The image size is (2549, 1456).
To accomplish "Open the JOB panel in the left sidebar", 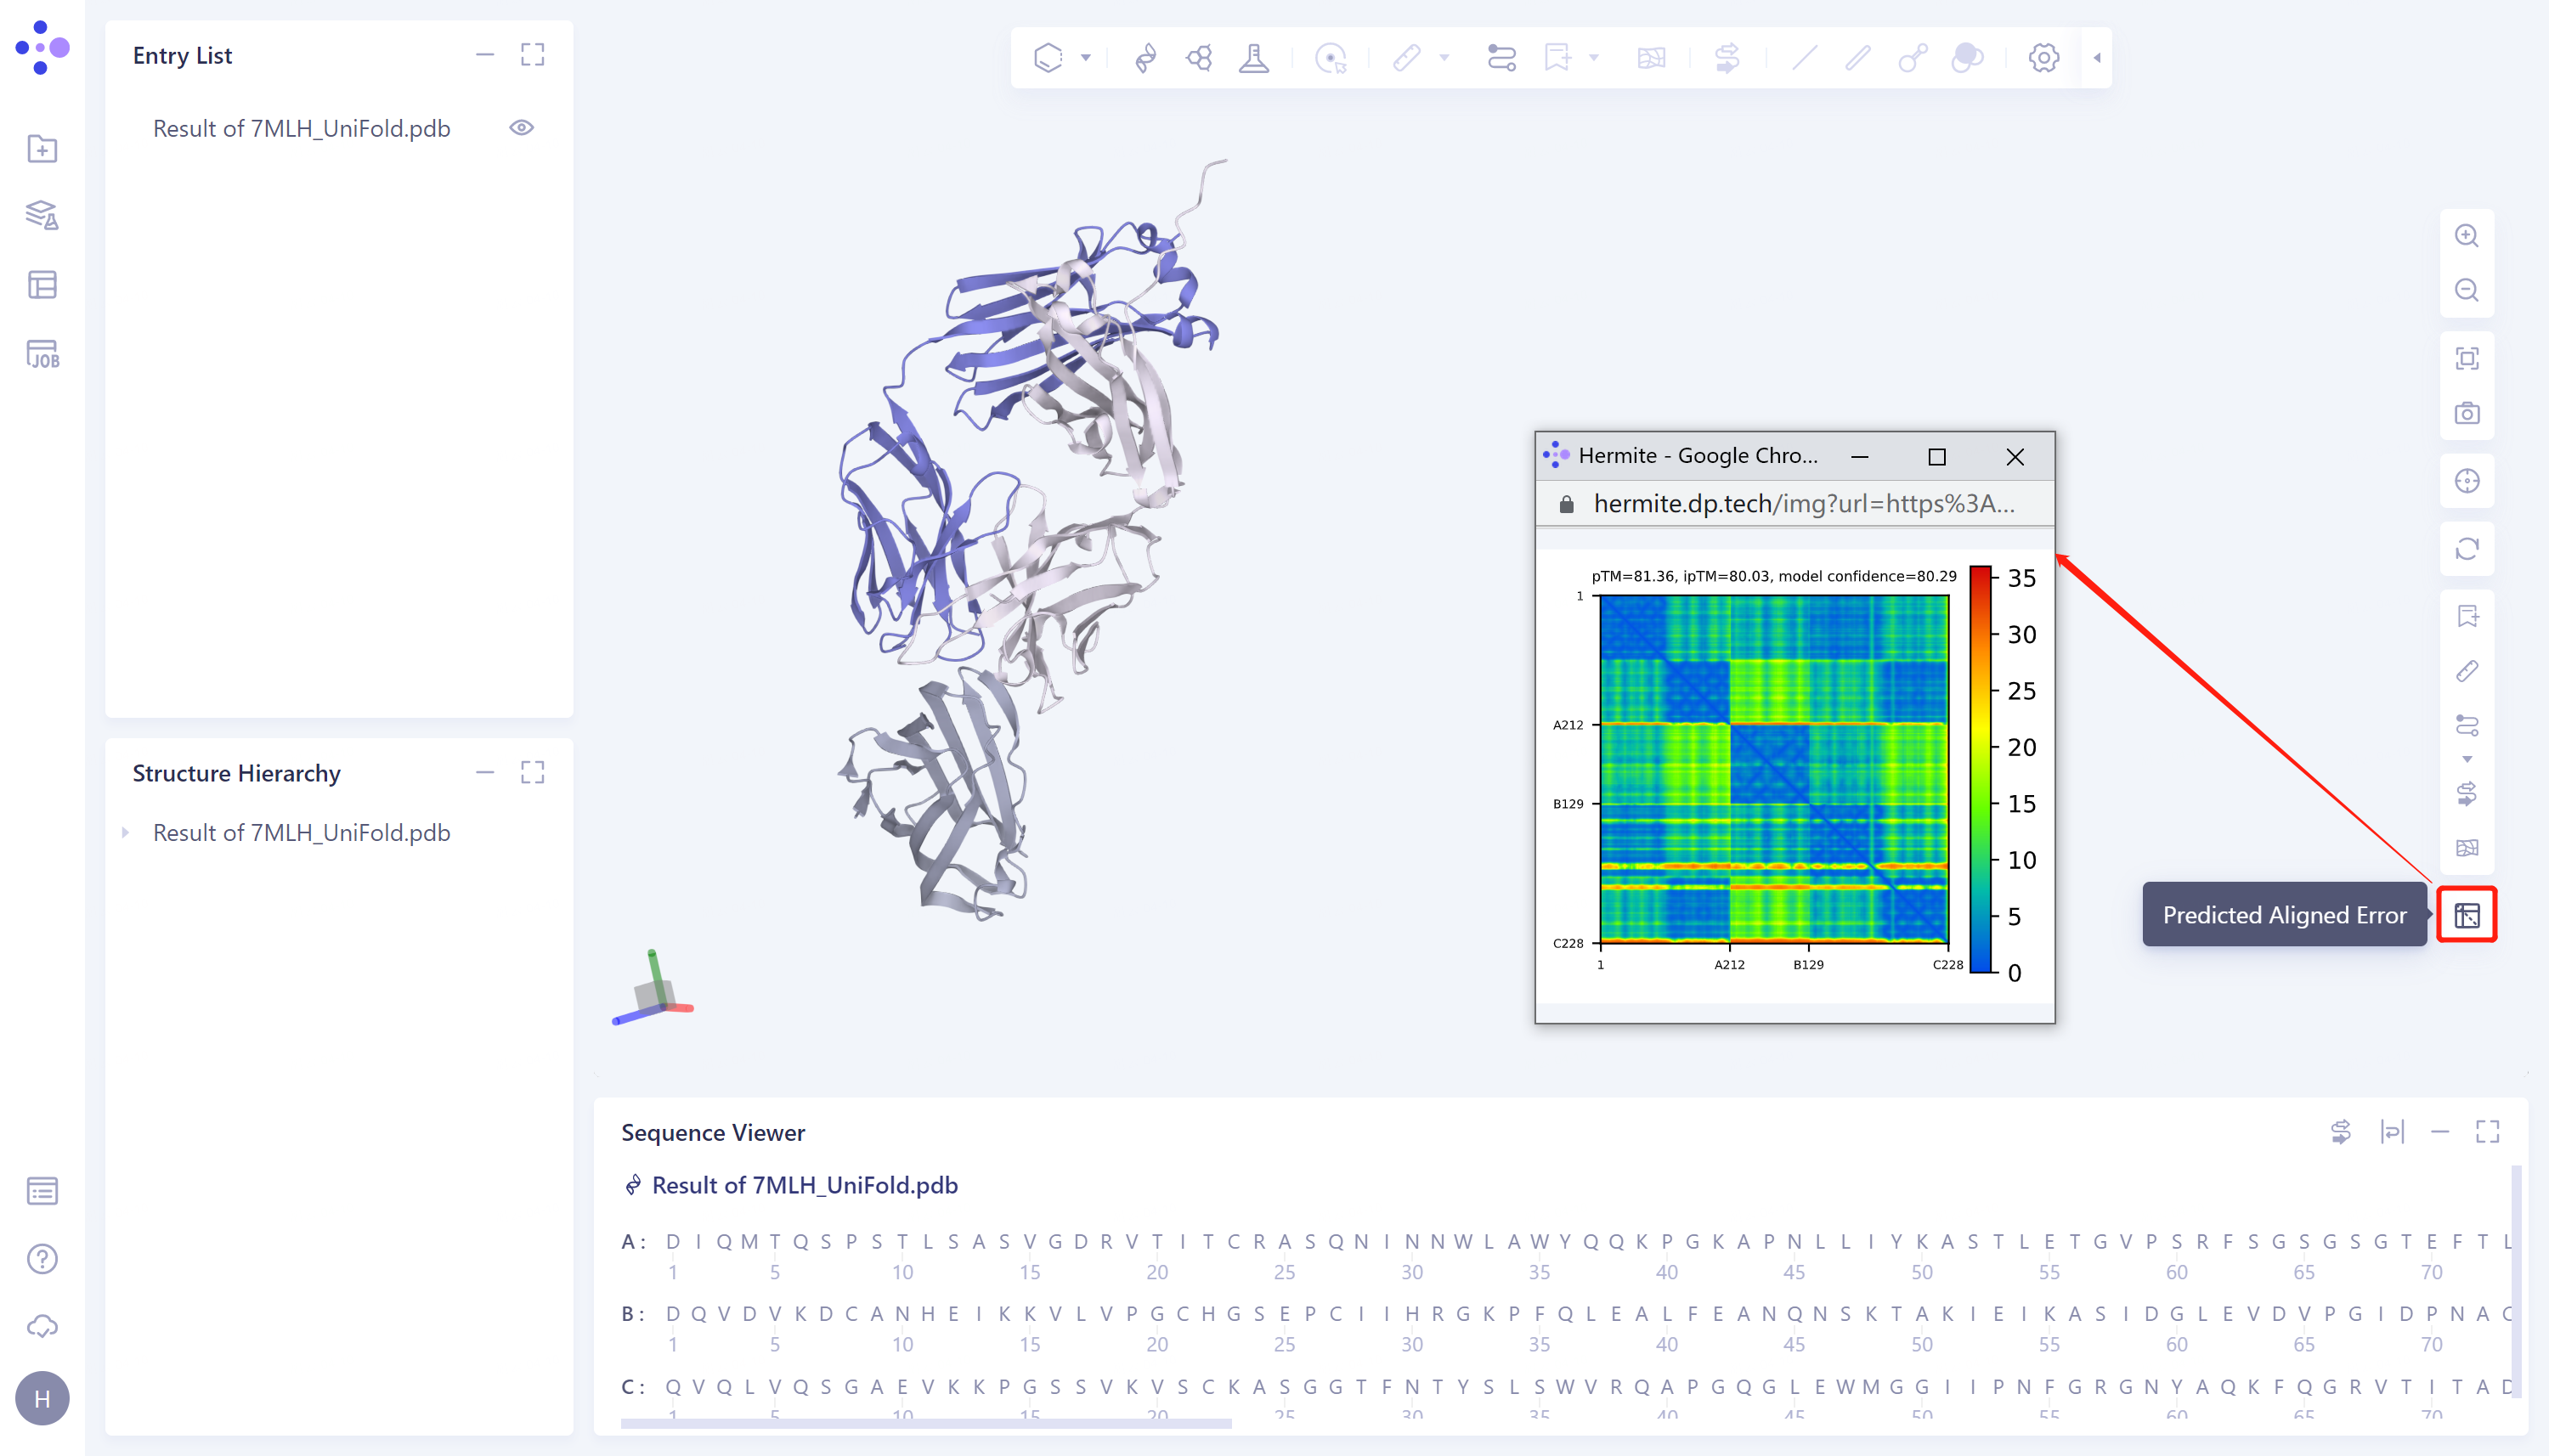I will [42, 354].
